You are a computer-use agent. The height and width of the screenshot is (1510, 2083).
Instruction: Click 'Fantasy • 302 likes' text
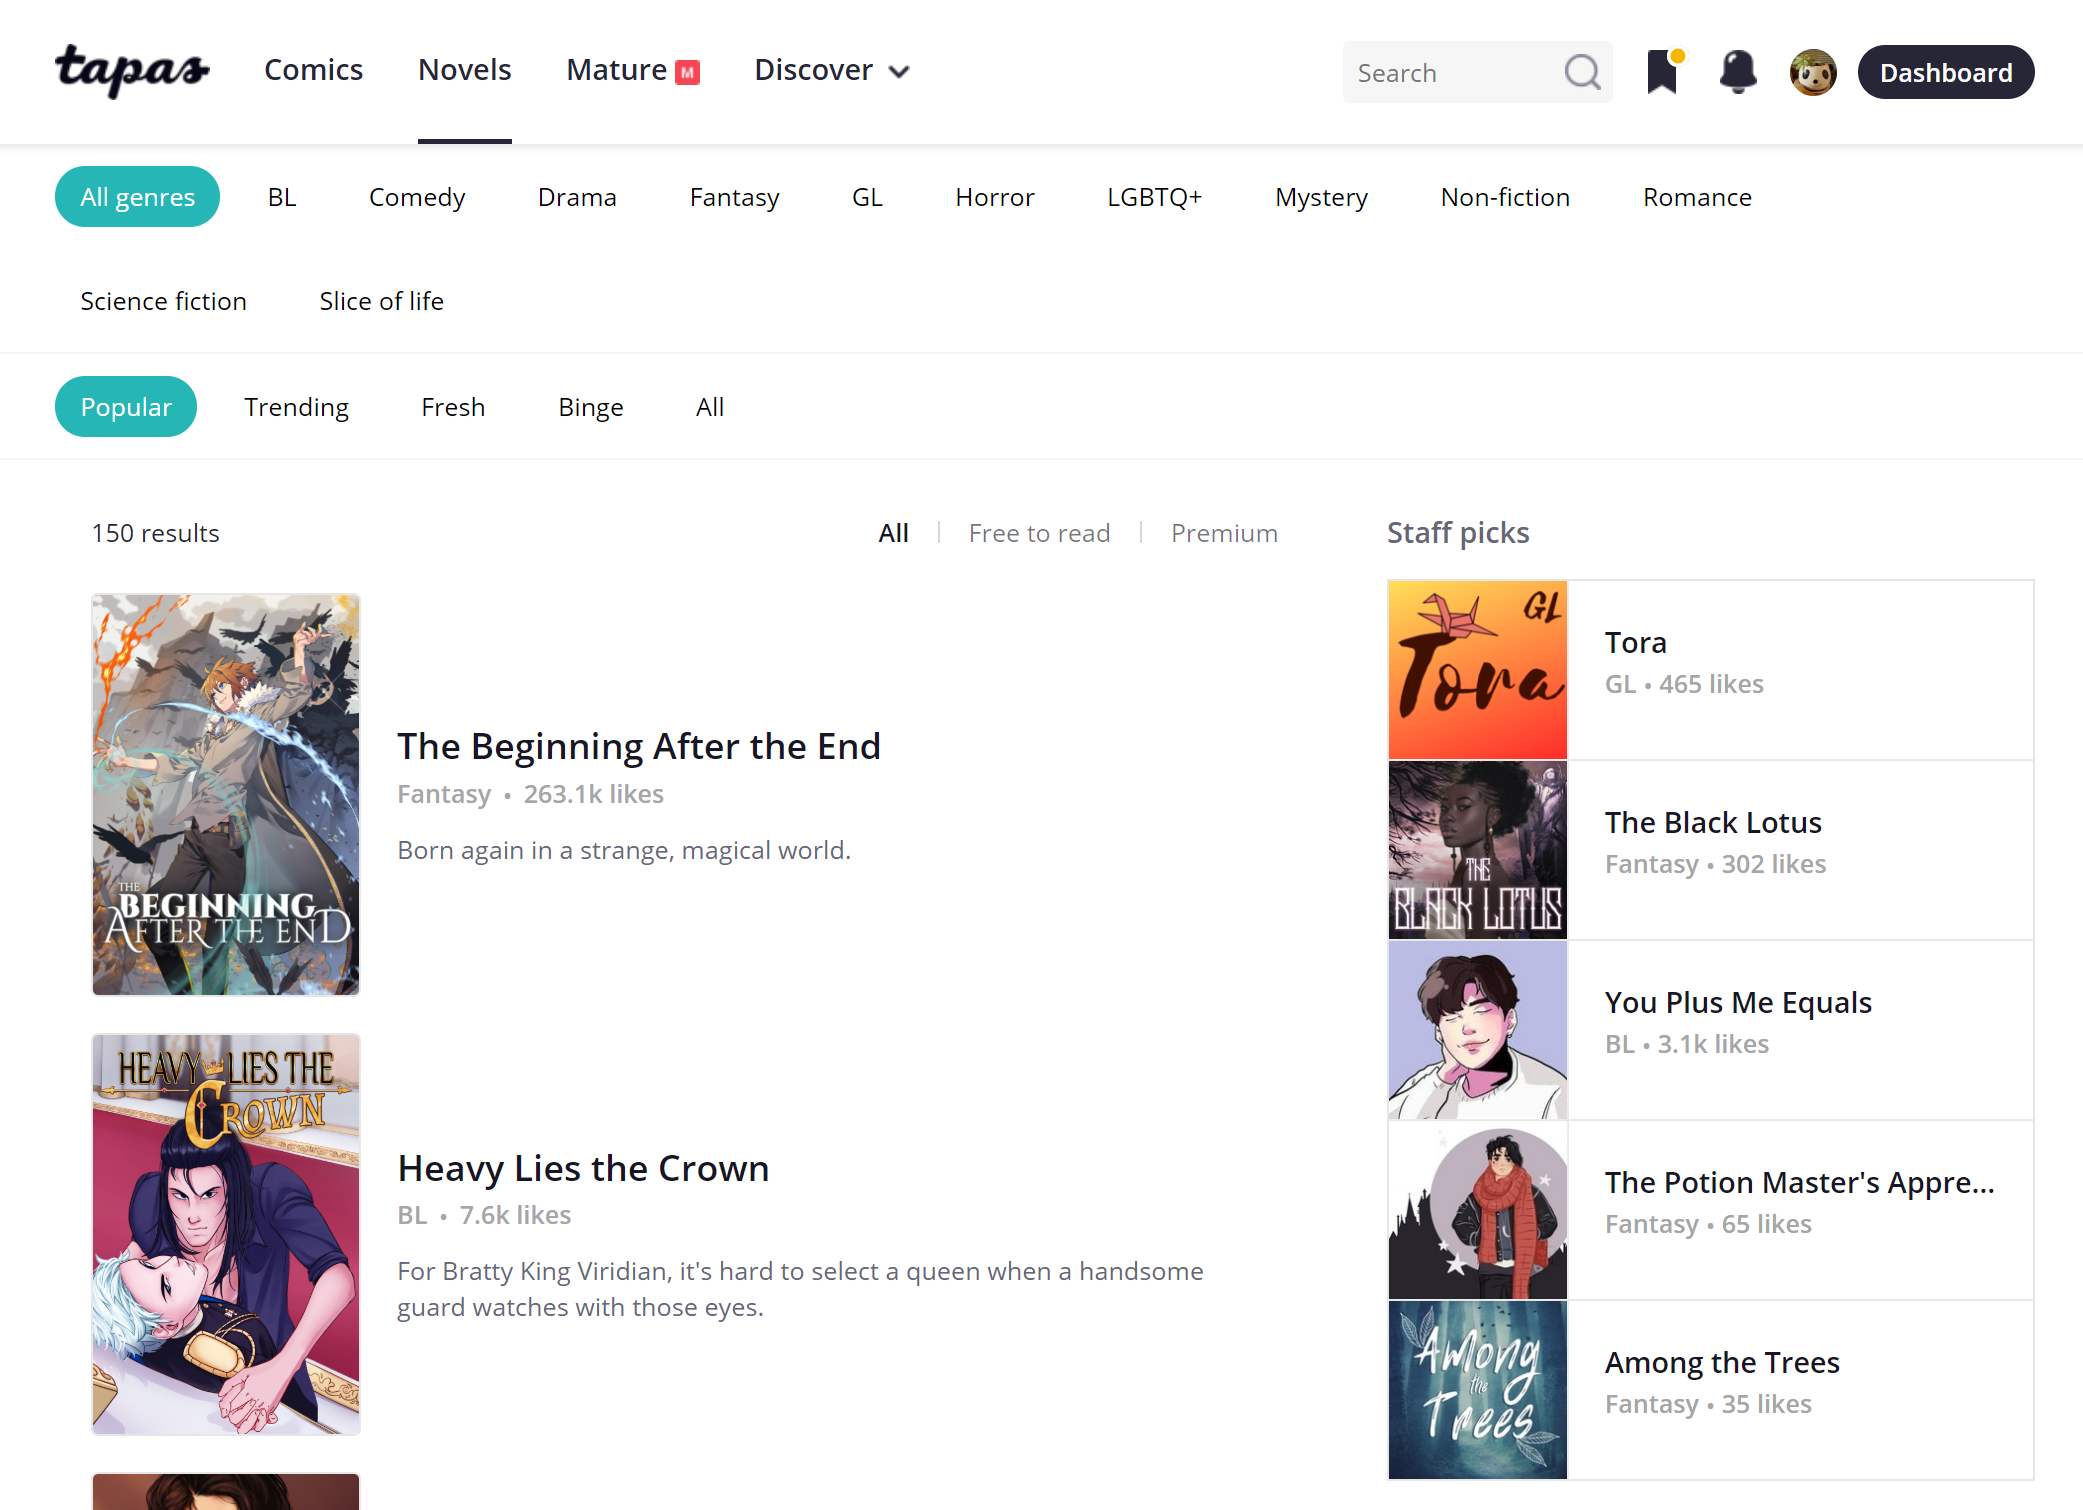(x=1715, y=864)
